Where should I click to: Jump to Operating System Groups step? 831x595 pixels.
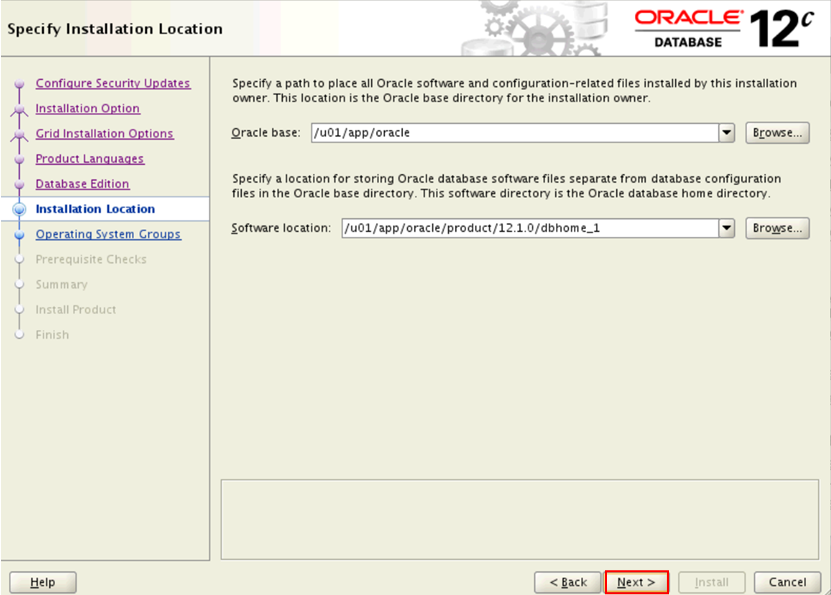(108, 234)
